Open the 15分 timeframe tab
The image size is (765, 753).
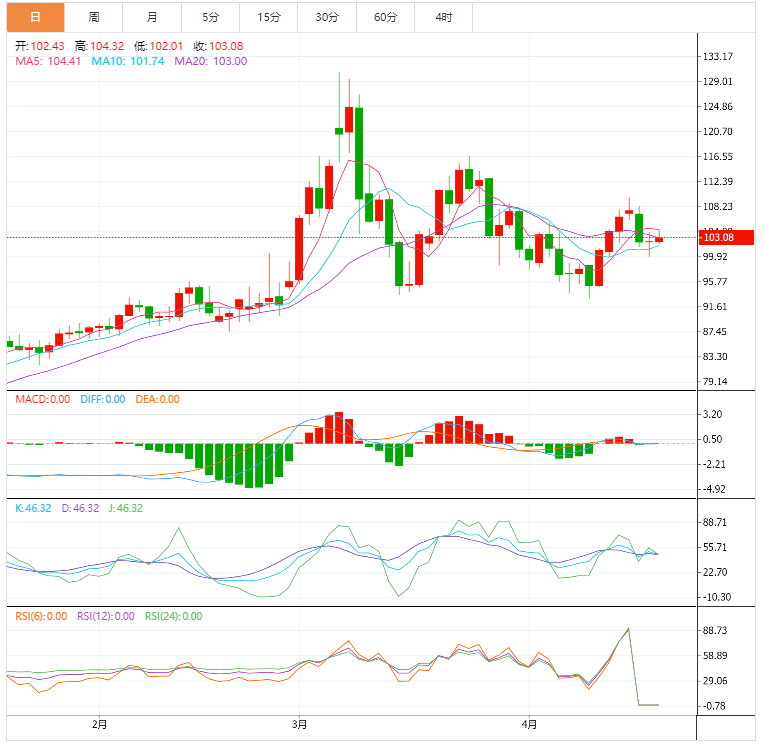pyautogui.click(x=269, y=17)
